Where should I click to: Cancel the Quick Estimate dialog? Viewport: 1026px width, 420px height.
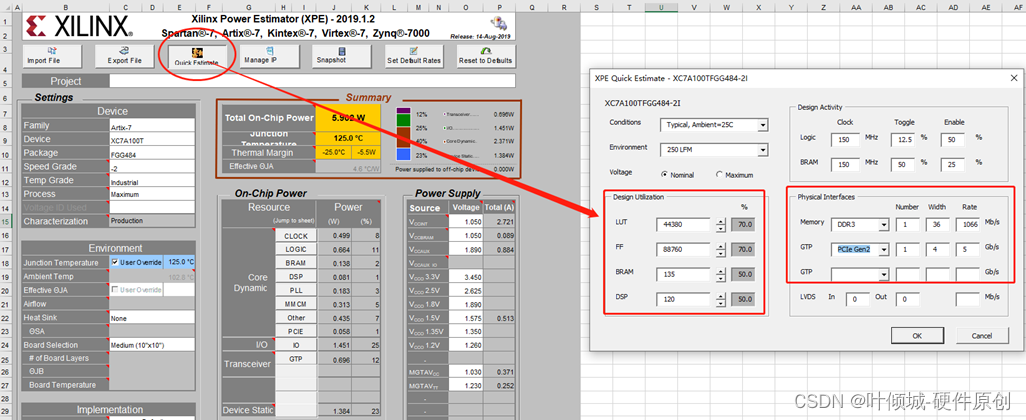coord(982,335)
